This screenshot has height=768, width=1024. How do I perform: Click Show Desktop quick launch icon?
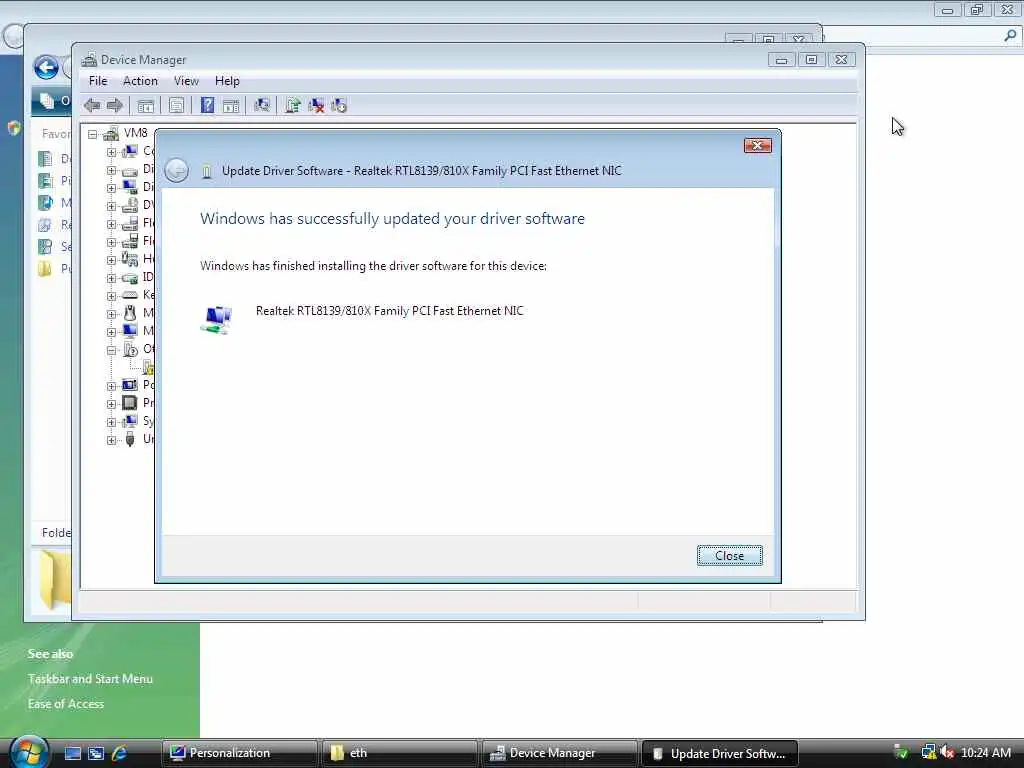pos(72,753)
